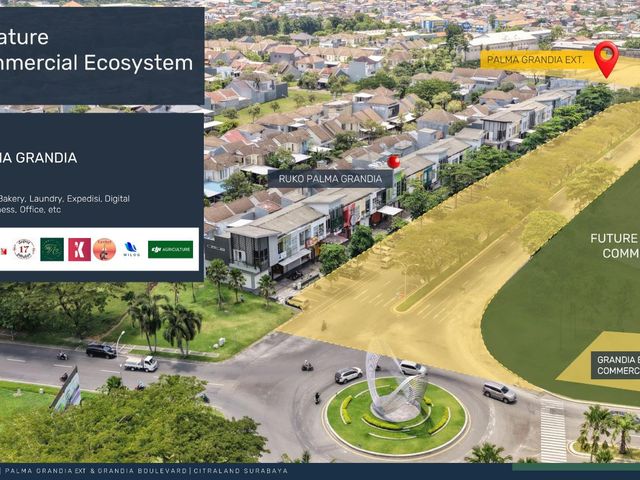Click the 'mmercial Ecosystem' heading text
Screen dimensions: 640x480
[x=96, y=63]
